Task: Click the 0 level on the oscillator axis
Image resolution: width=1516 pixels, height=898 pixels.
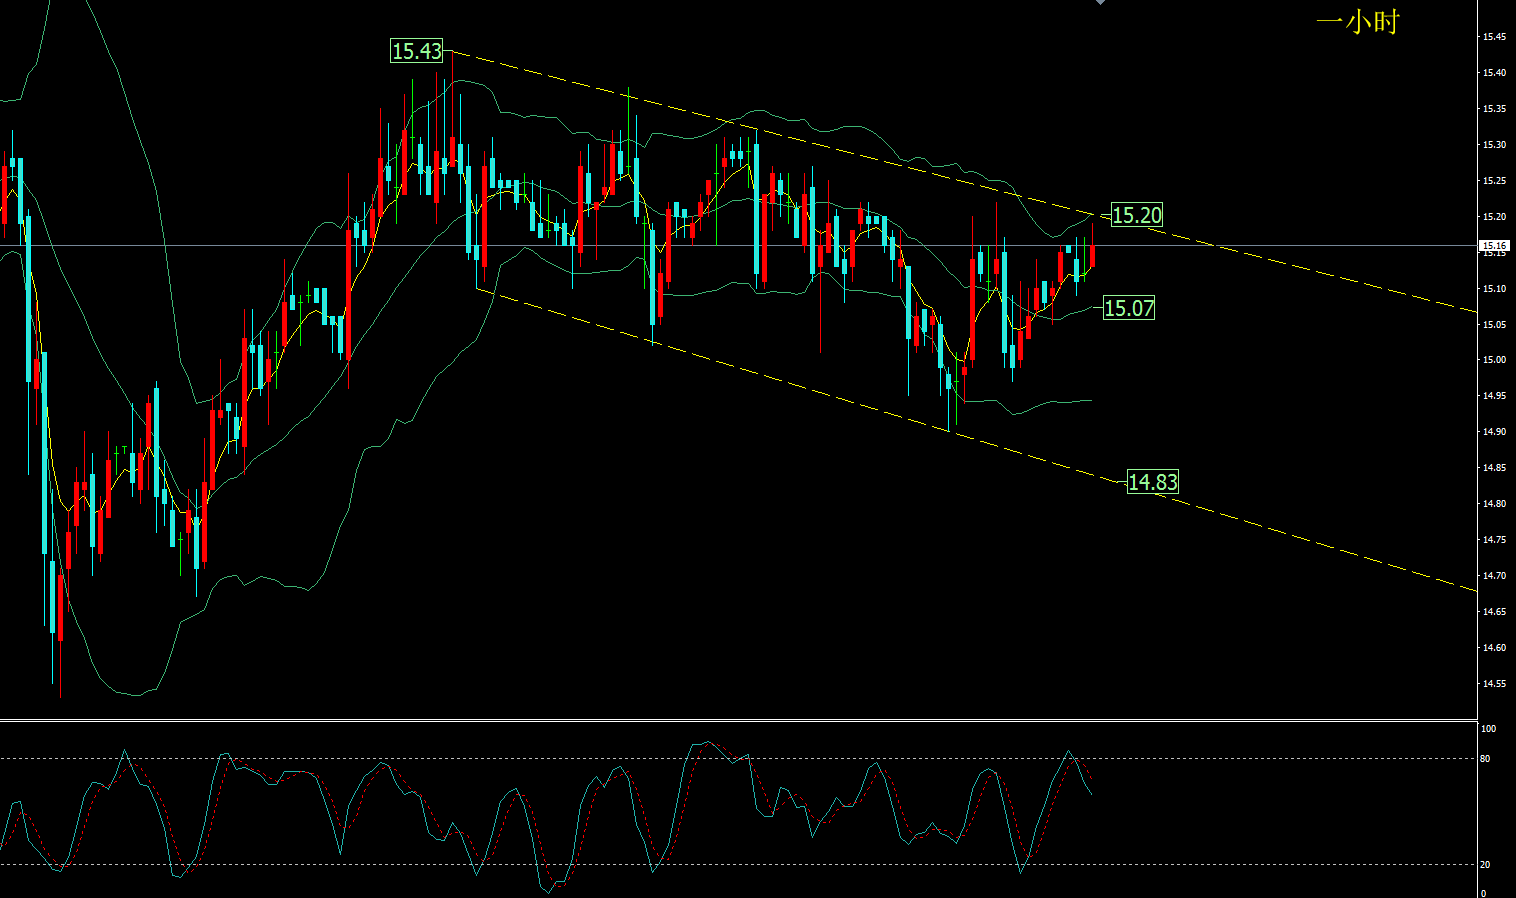Action: 1483,893
